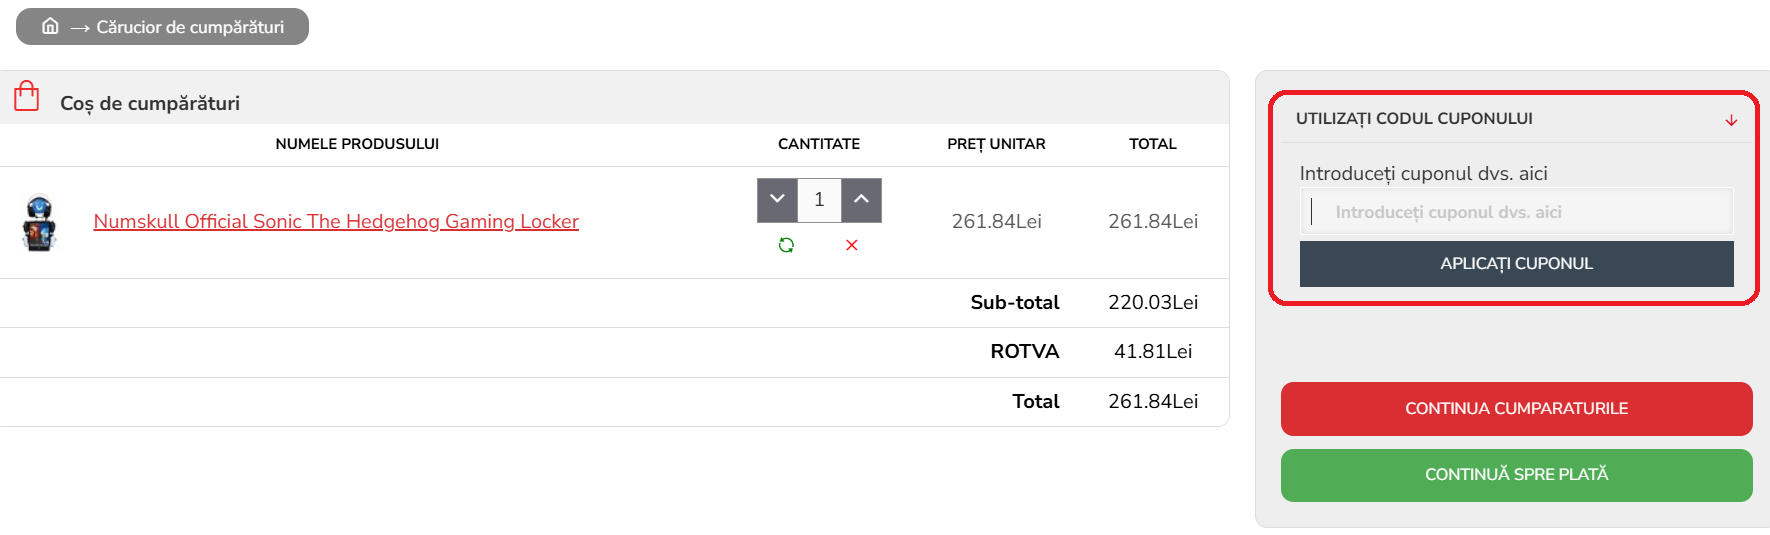Viewport: 1770px width, 535px height.
Task: Click red arrow on coupon header
Action: pyautogui.click(x=1731, y=120)
